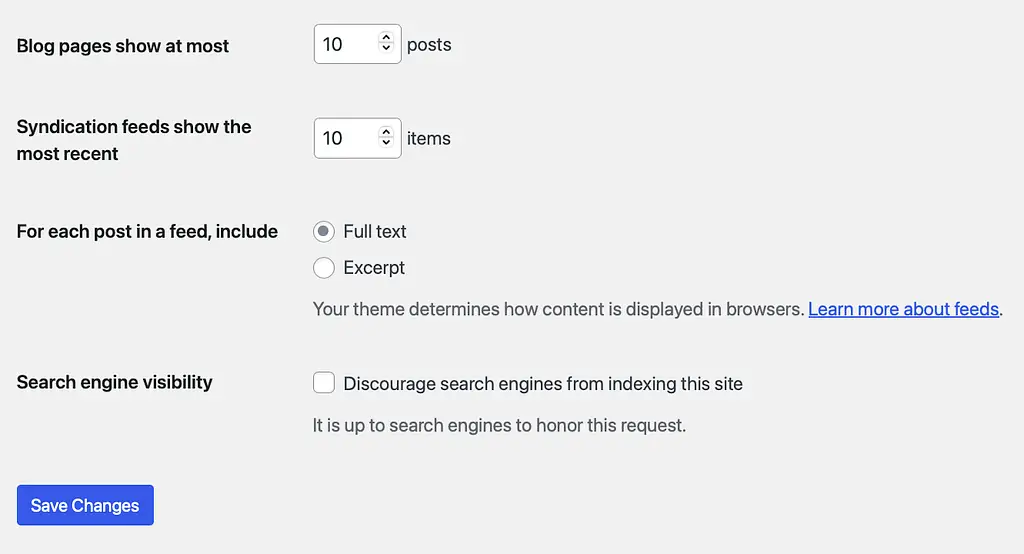Decrease syndication feed items with down arrow
The height and width of the screenshot is (554, 1024).
(x=386, y=143)
